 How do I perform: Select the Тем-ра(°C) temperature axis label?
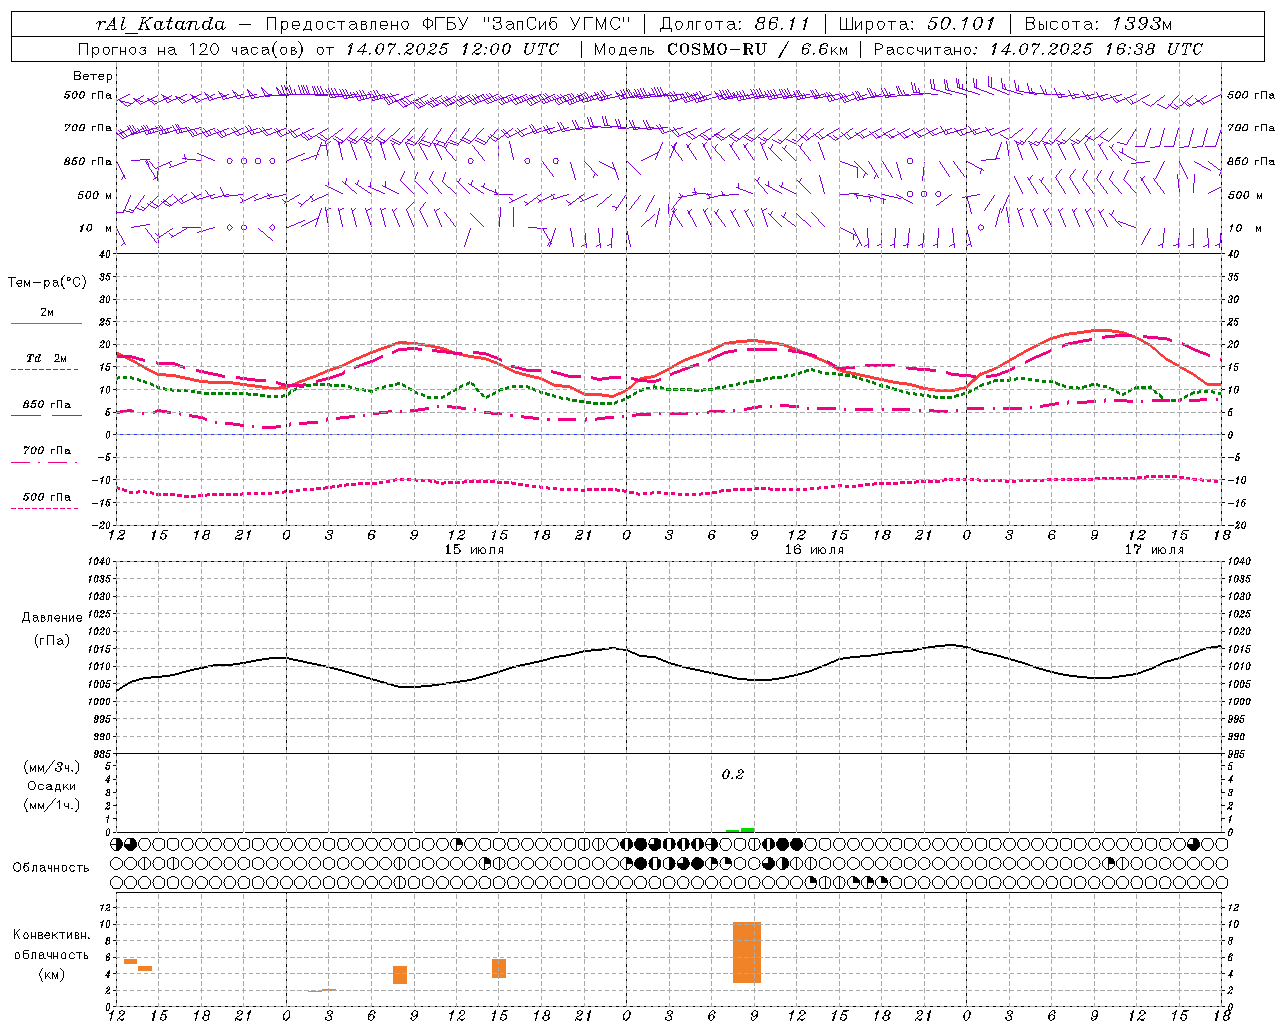47,283
